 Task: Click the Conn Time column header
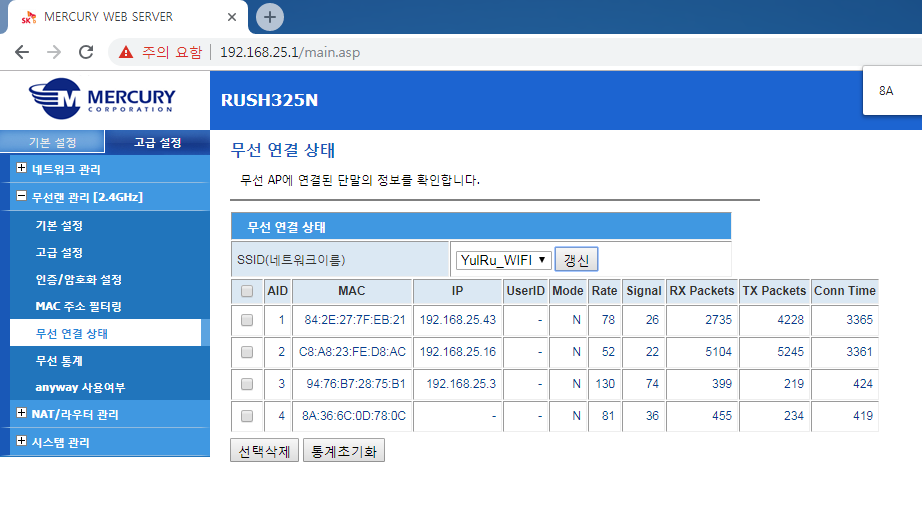tap(845, 291)
